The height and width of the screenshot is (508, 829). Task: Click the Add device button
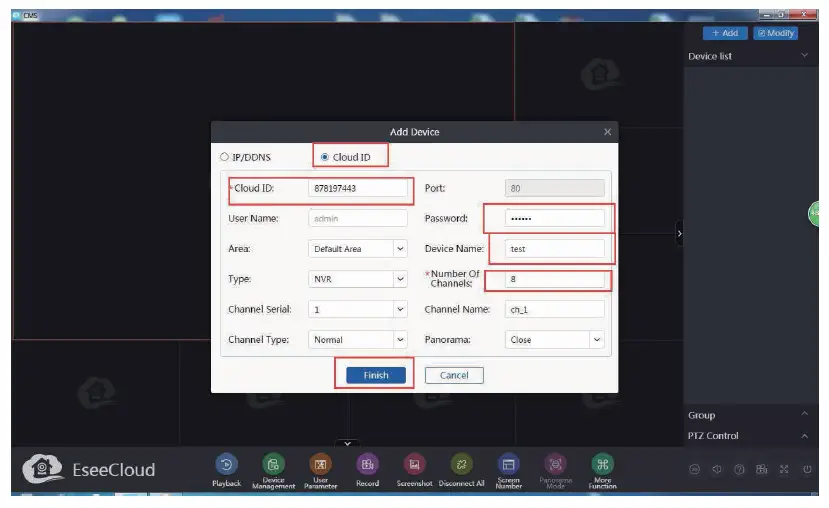725,33
